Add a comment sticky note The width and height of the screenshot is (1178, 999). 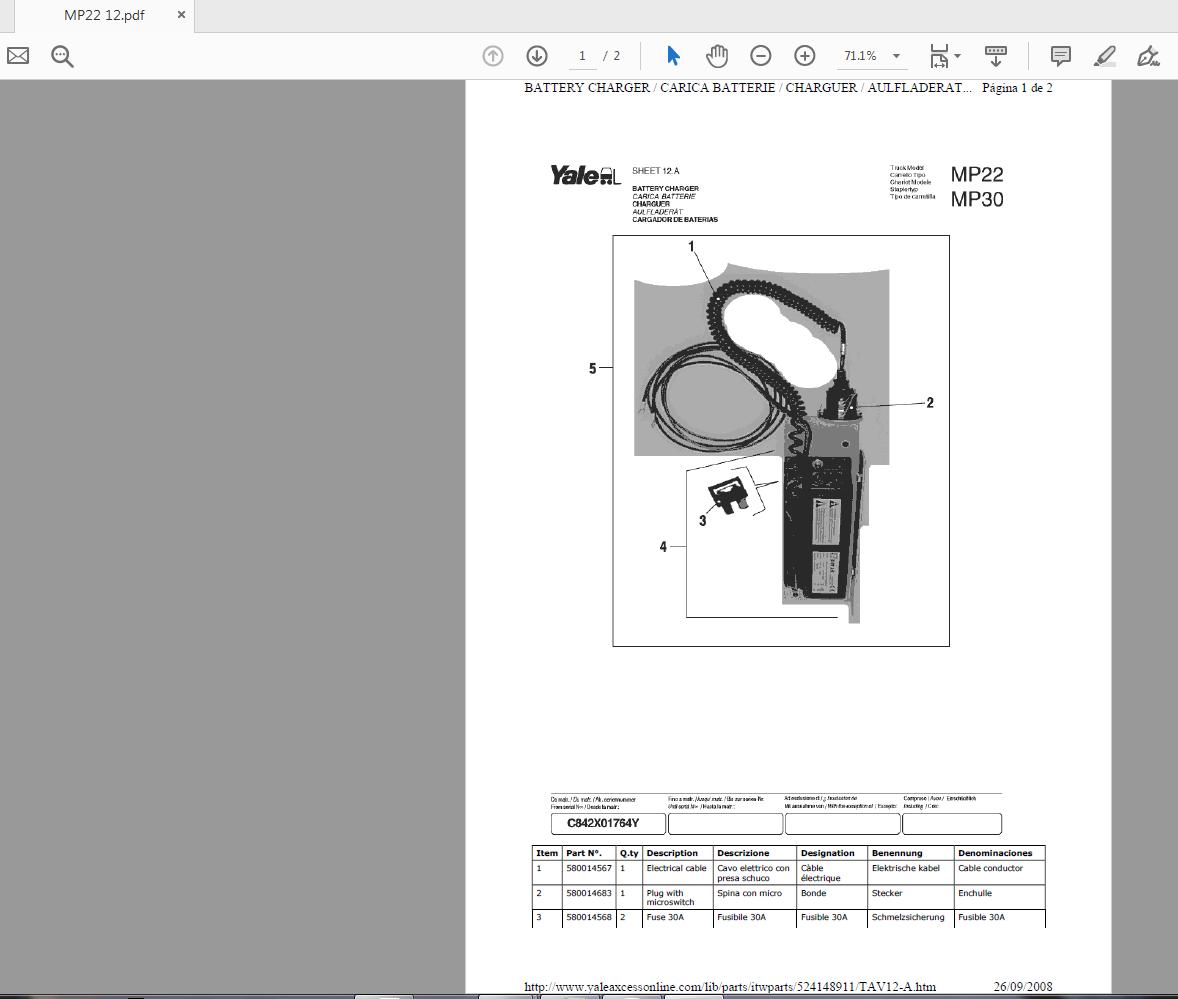(1060, 56)
